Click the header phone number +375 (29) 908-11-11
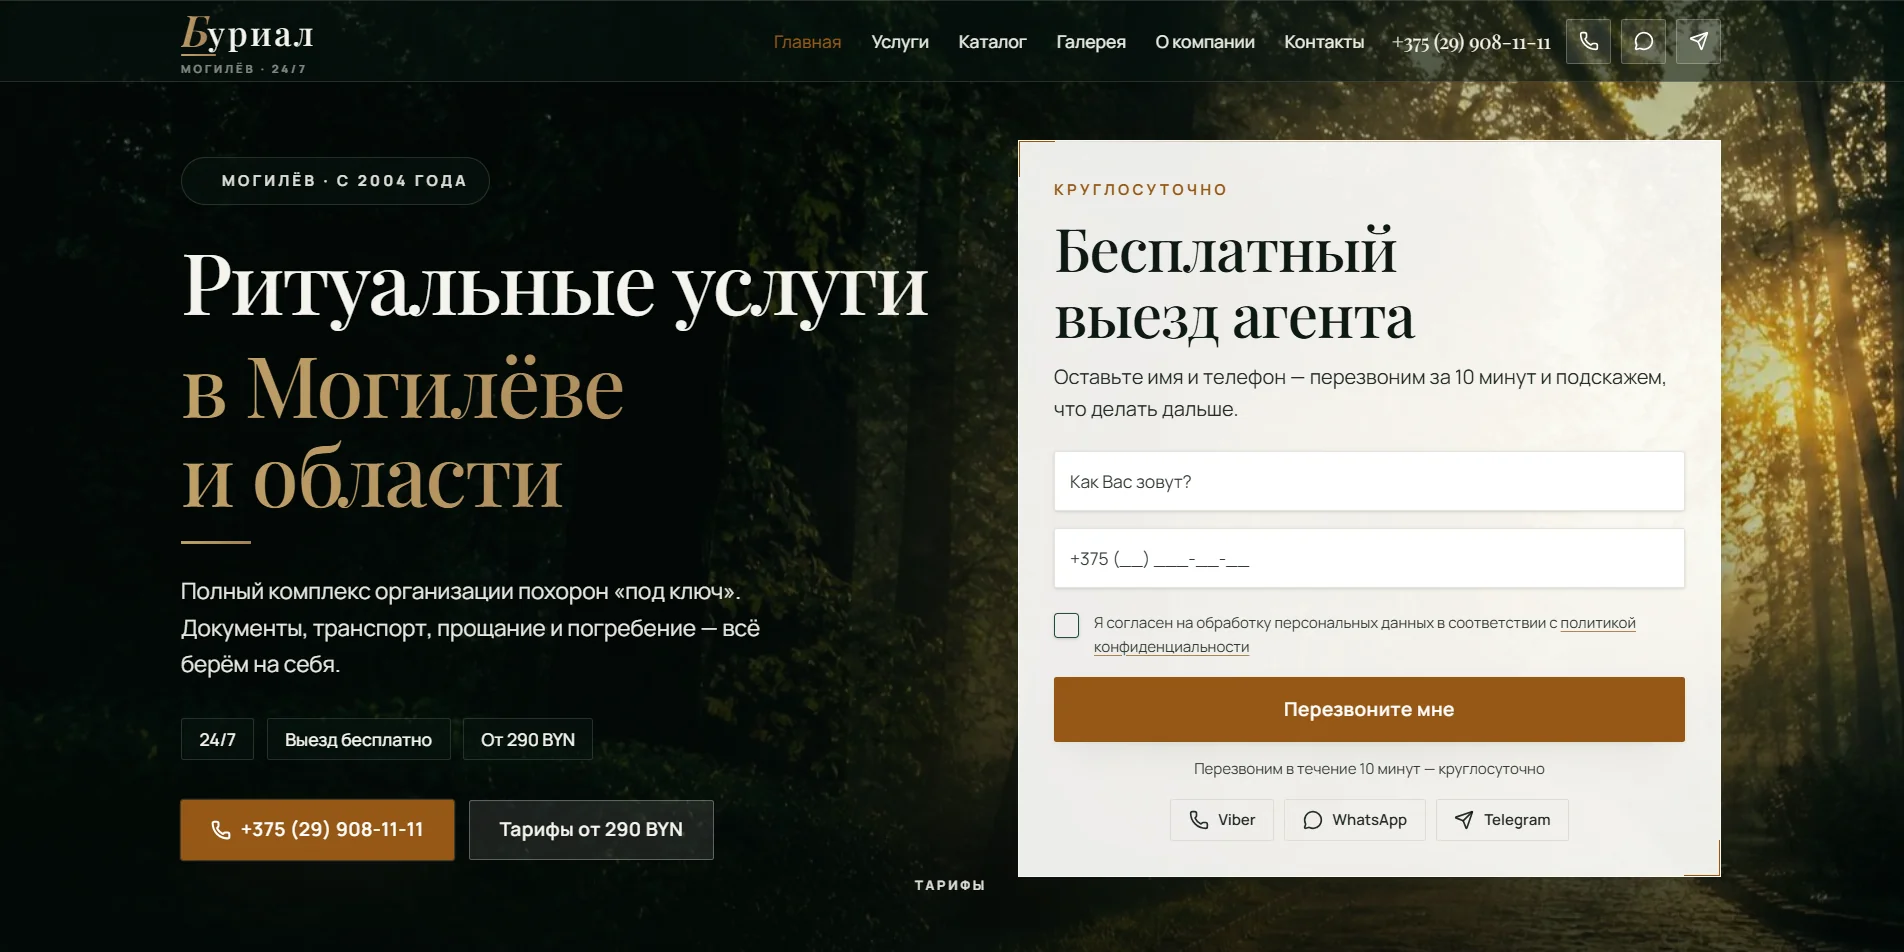This screenshot has width=1904, height=952. tap(1471, 42)
